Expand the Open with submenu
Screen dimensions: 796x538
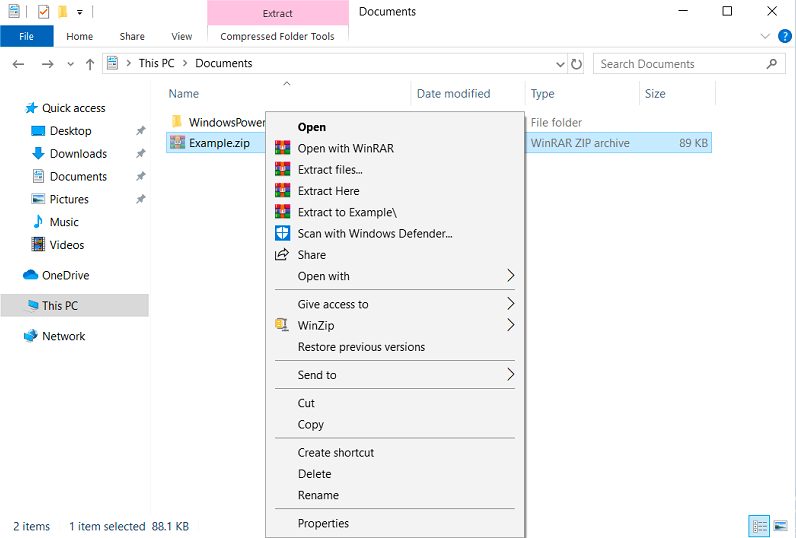510,276
